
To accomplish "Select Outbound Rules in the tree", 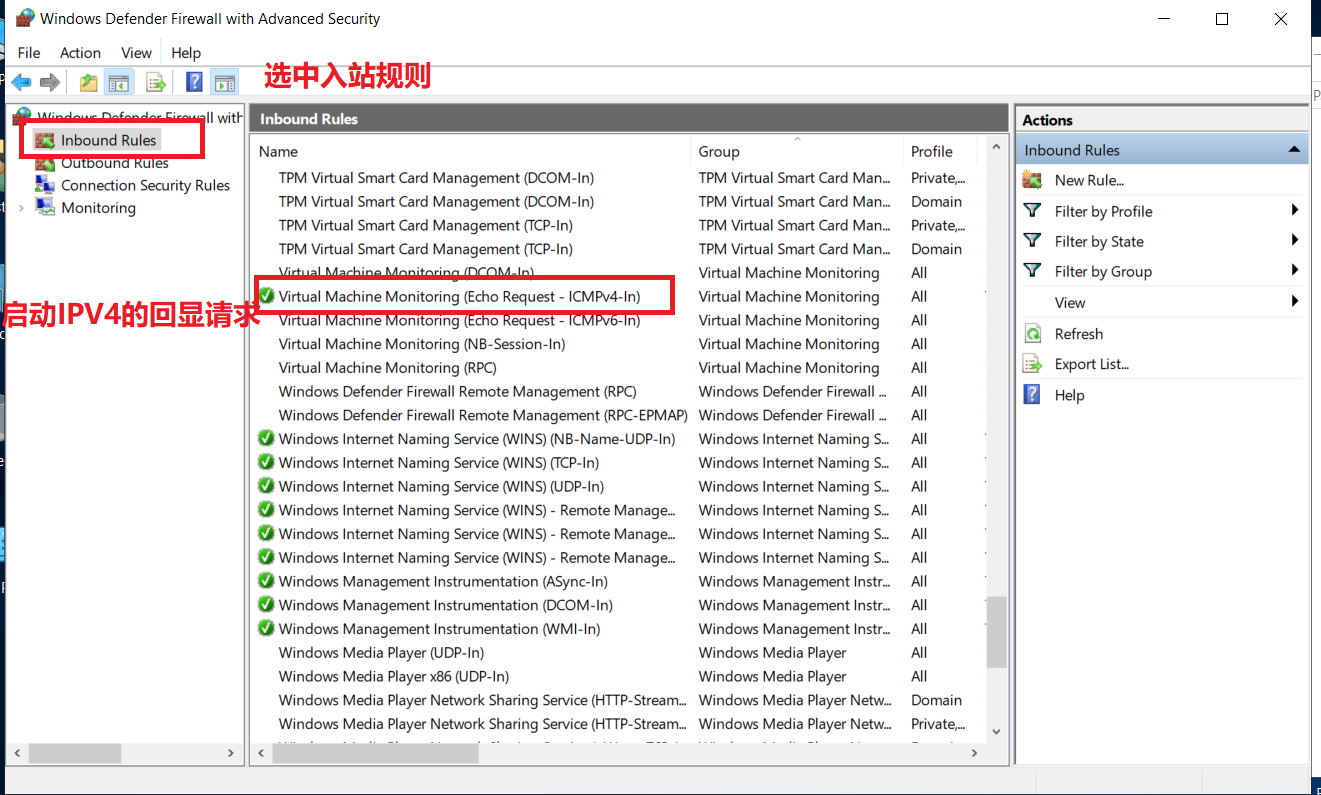I will tap(114, 163).
